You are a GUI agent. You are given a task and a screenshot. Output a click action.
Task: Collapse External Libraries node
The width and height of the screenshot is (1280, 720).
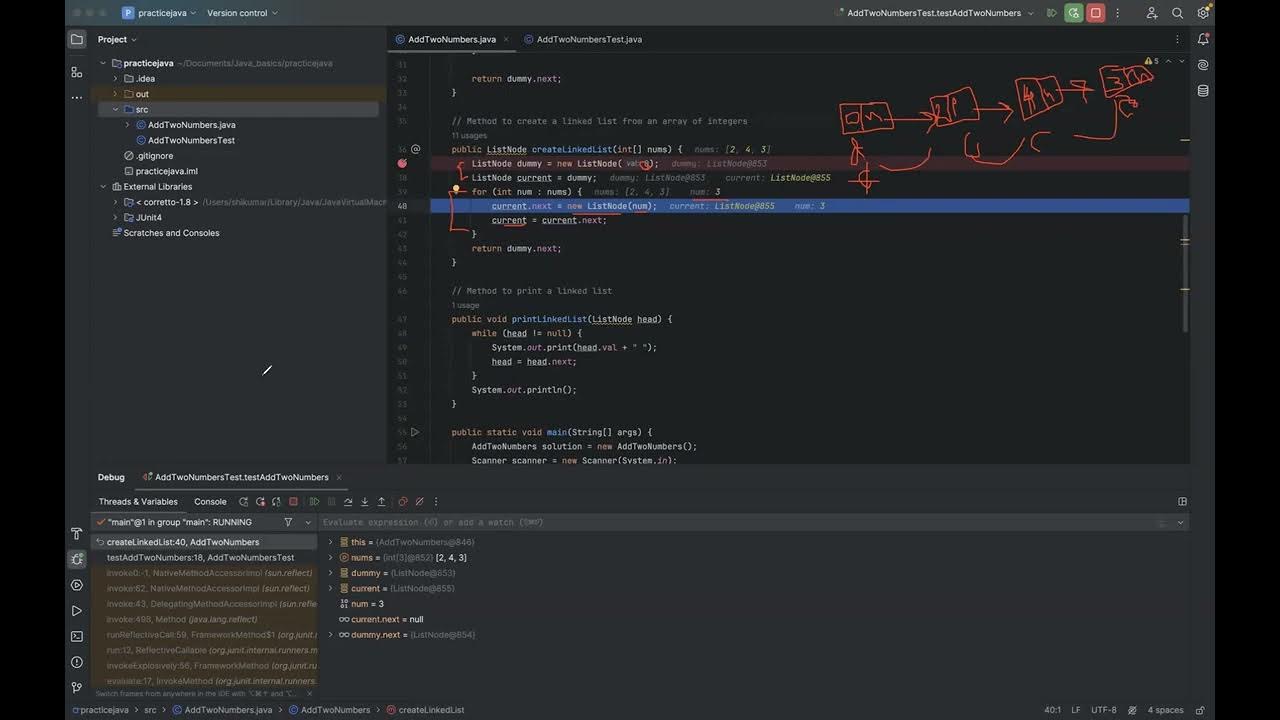[x=103, y=187]
